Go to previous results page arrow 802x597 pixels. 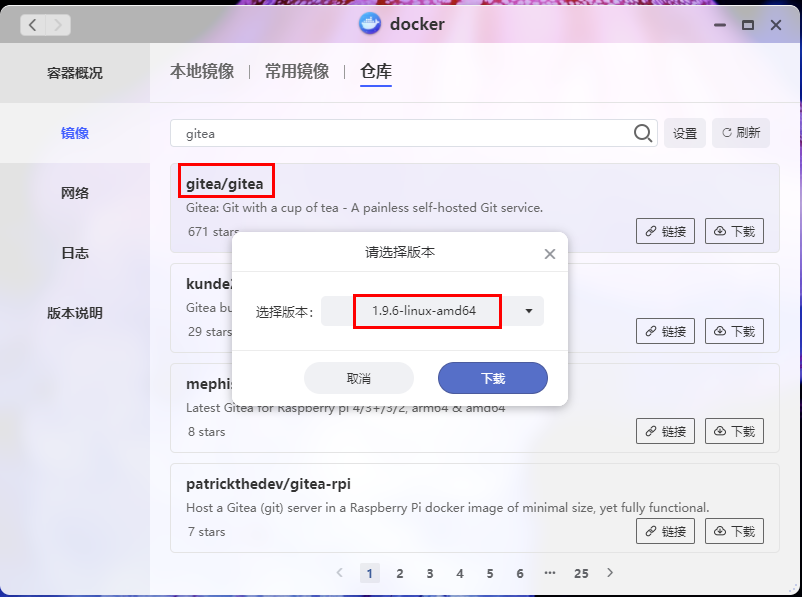point(340,573)
